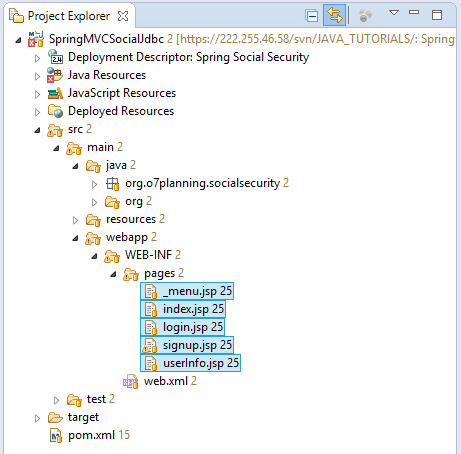
Task: Click the Deployed Resources globe folder icon
Action: click(x=55, y=111)
